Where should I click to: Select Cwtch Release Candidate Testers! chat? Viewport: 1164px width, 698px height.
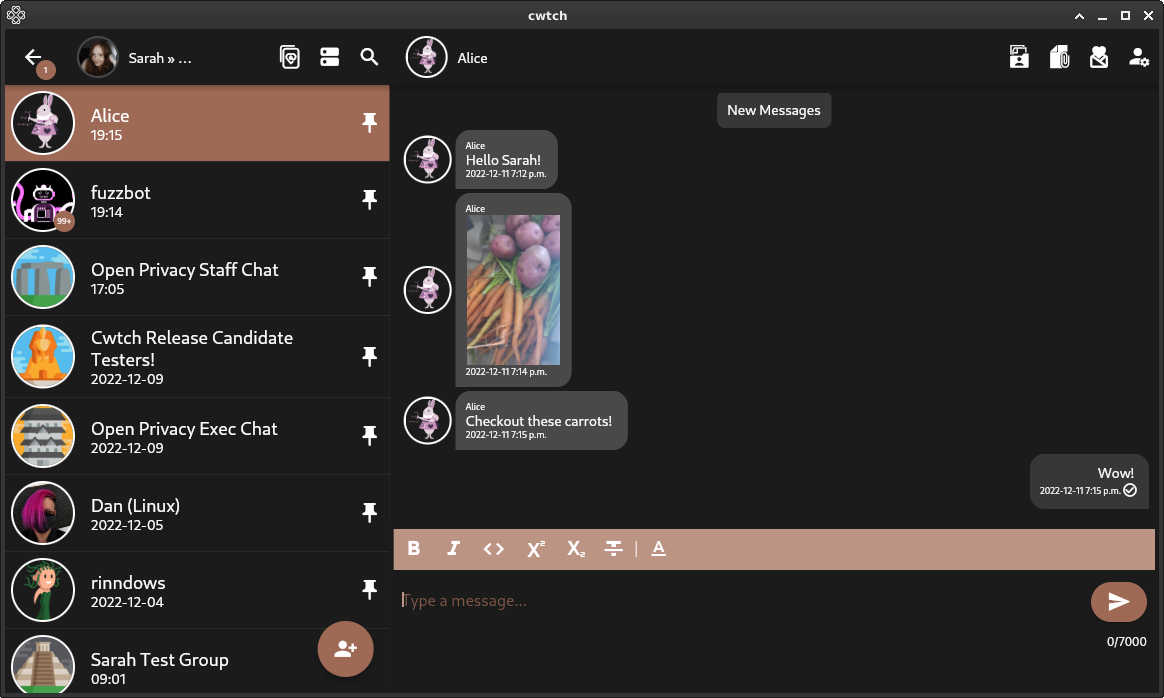point(197,357)
